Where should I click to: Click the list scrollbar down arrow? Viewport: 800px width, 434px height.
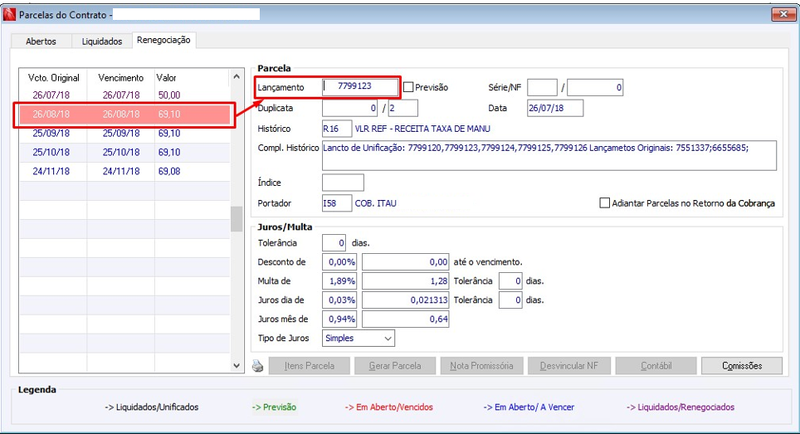[x=236, y=365]
